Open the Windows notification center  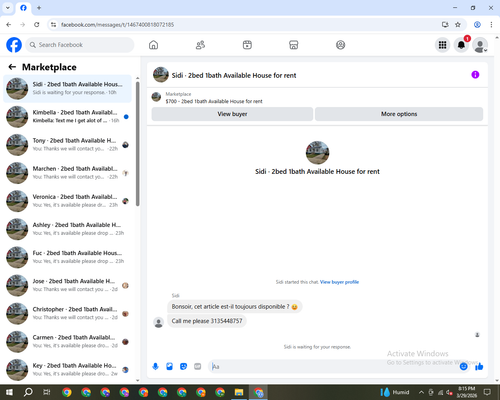pos(487,392)
